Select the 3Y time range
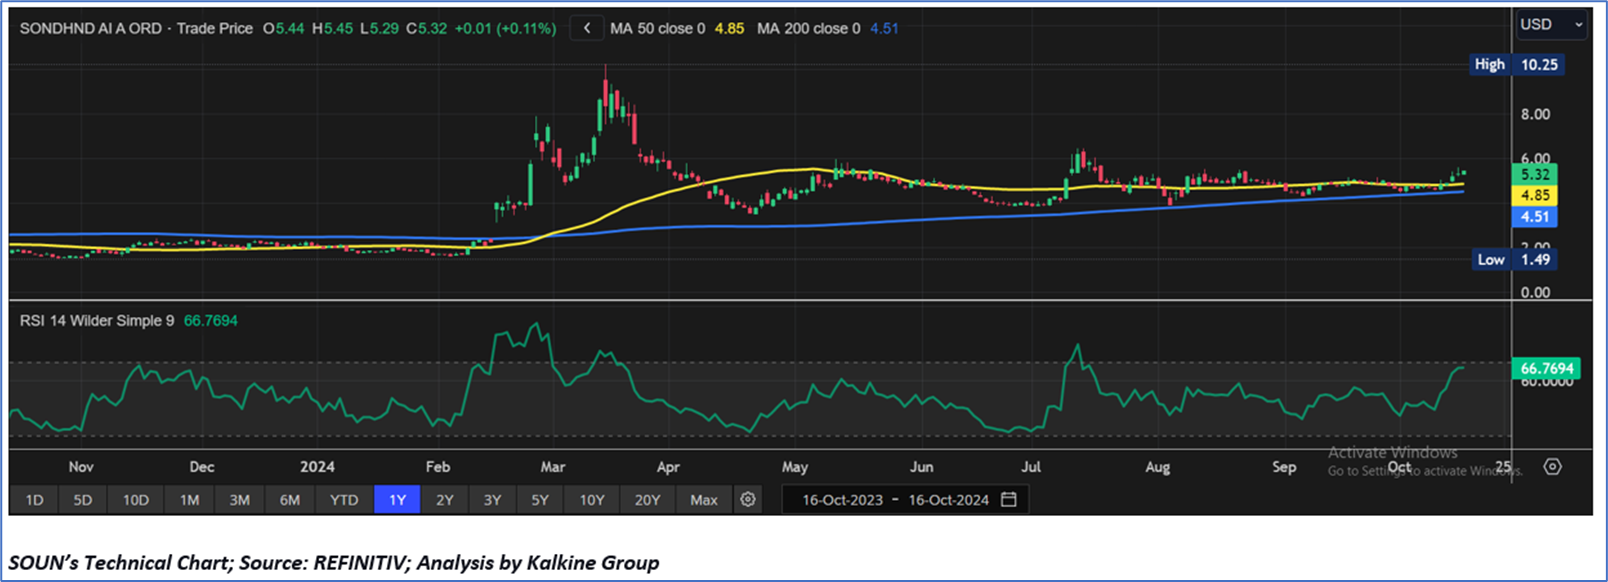 click(492, 499)
